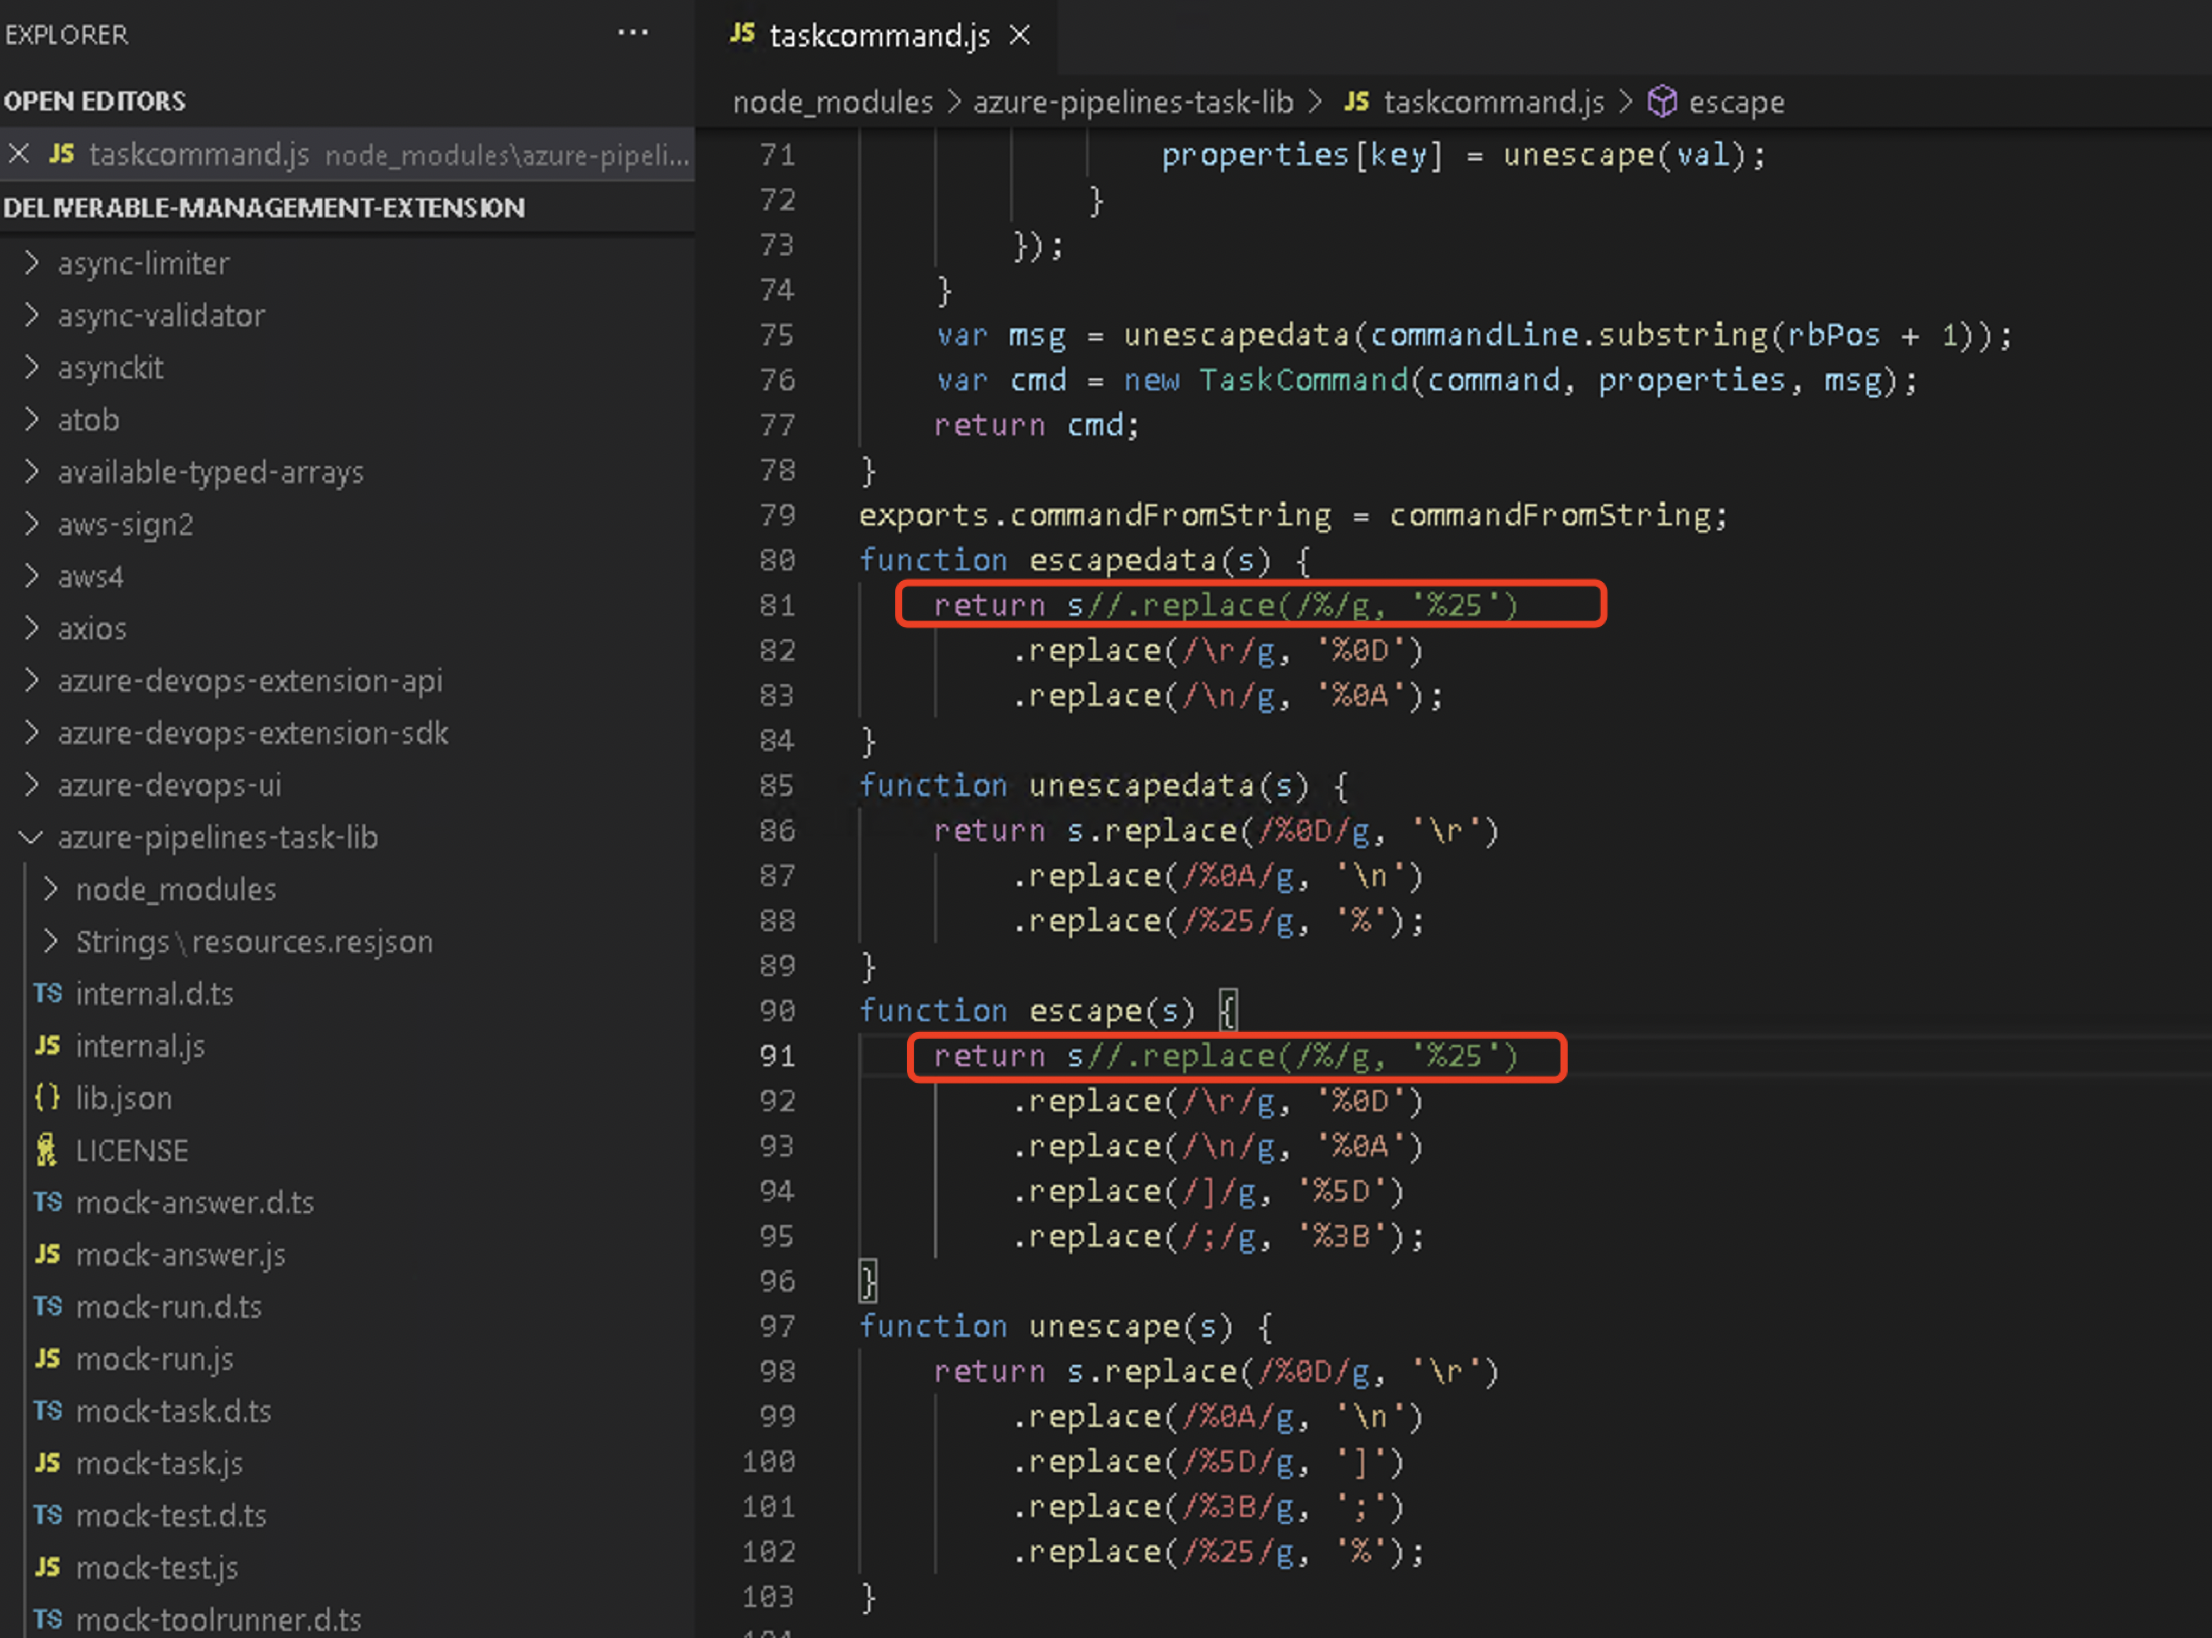Click 'exports.commandFromString = commandFromString;' line
The width and height of the screenshot is (2212, 1638).
(x=1293, y=515)
